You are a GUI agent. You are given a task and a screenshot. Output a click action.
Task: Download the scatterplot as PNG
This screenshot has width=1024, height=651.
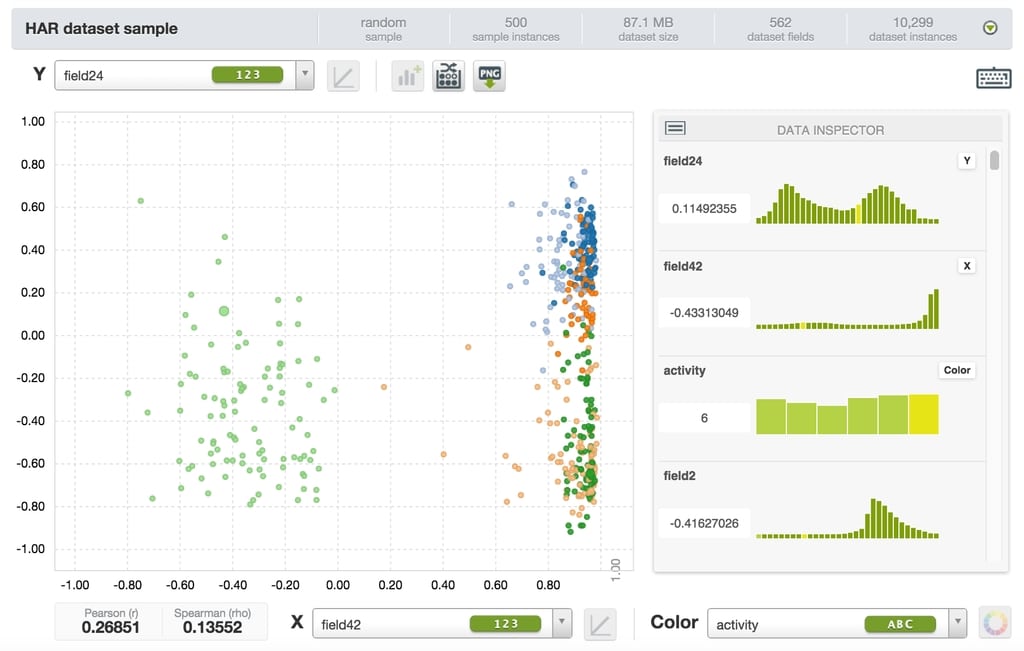coord(489,76)
